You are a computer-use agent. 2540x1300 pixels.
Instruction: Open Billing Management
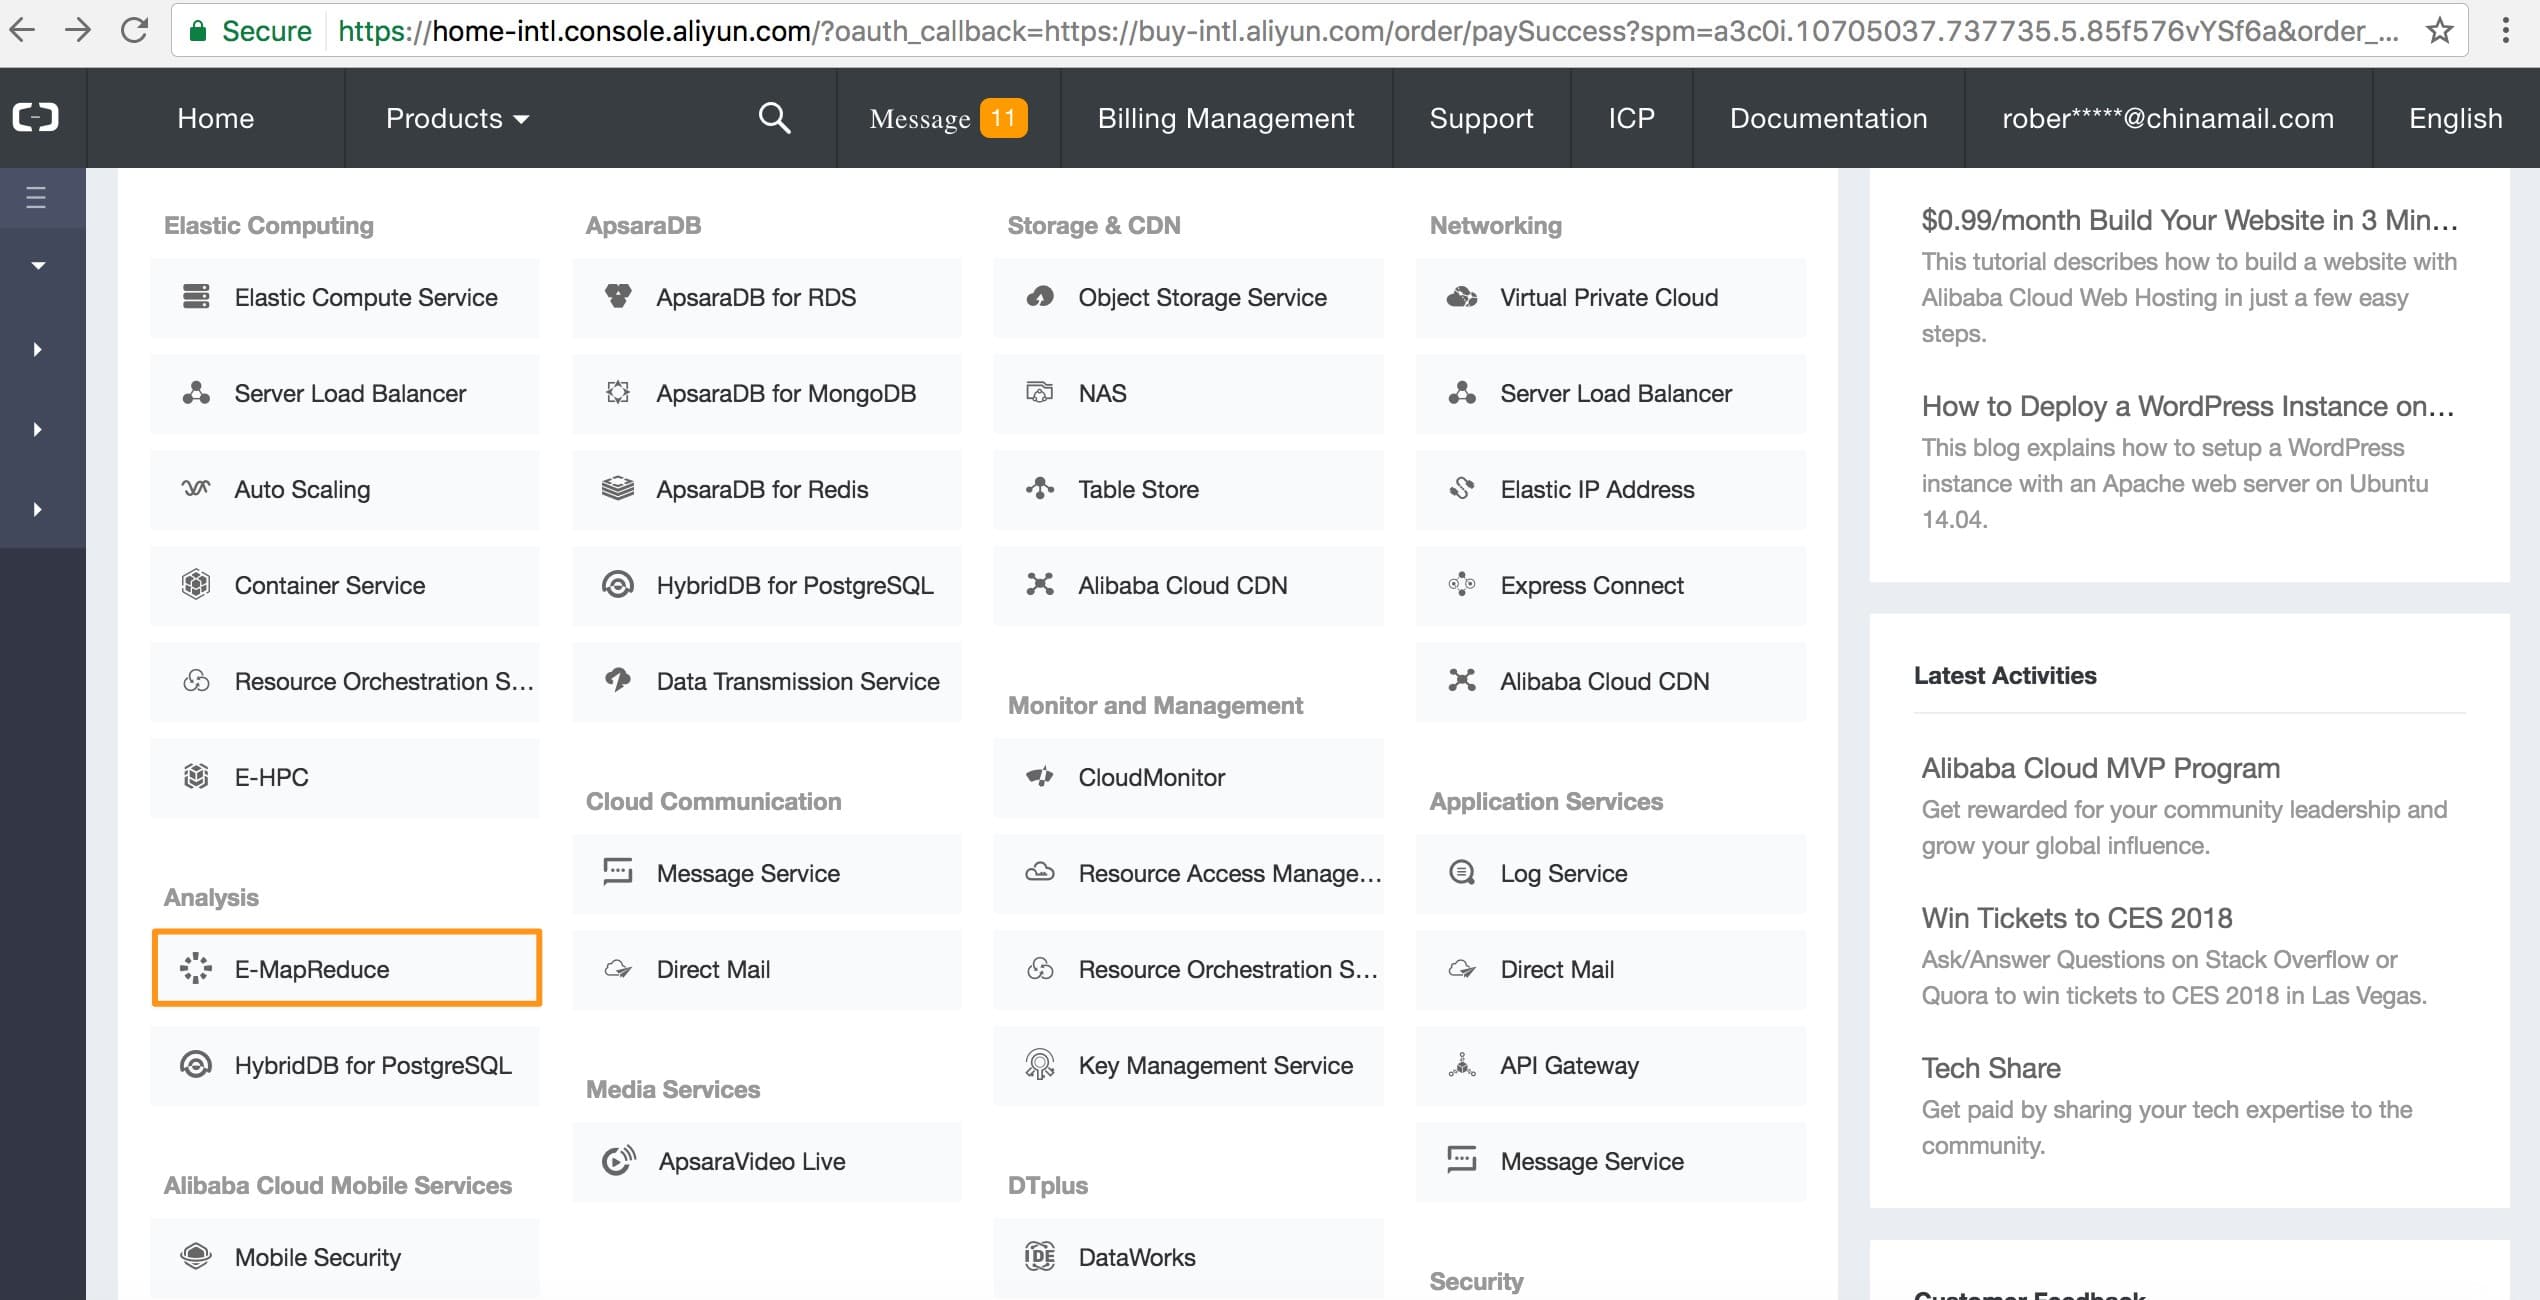point(1226,118)
